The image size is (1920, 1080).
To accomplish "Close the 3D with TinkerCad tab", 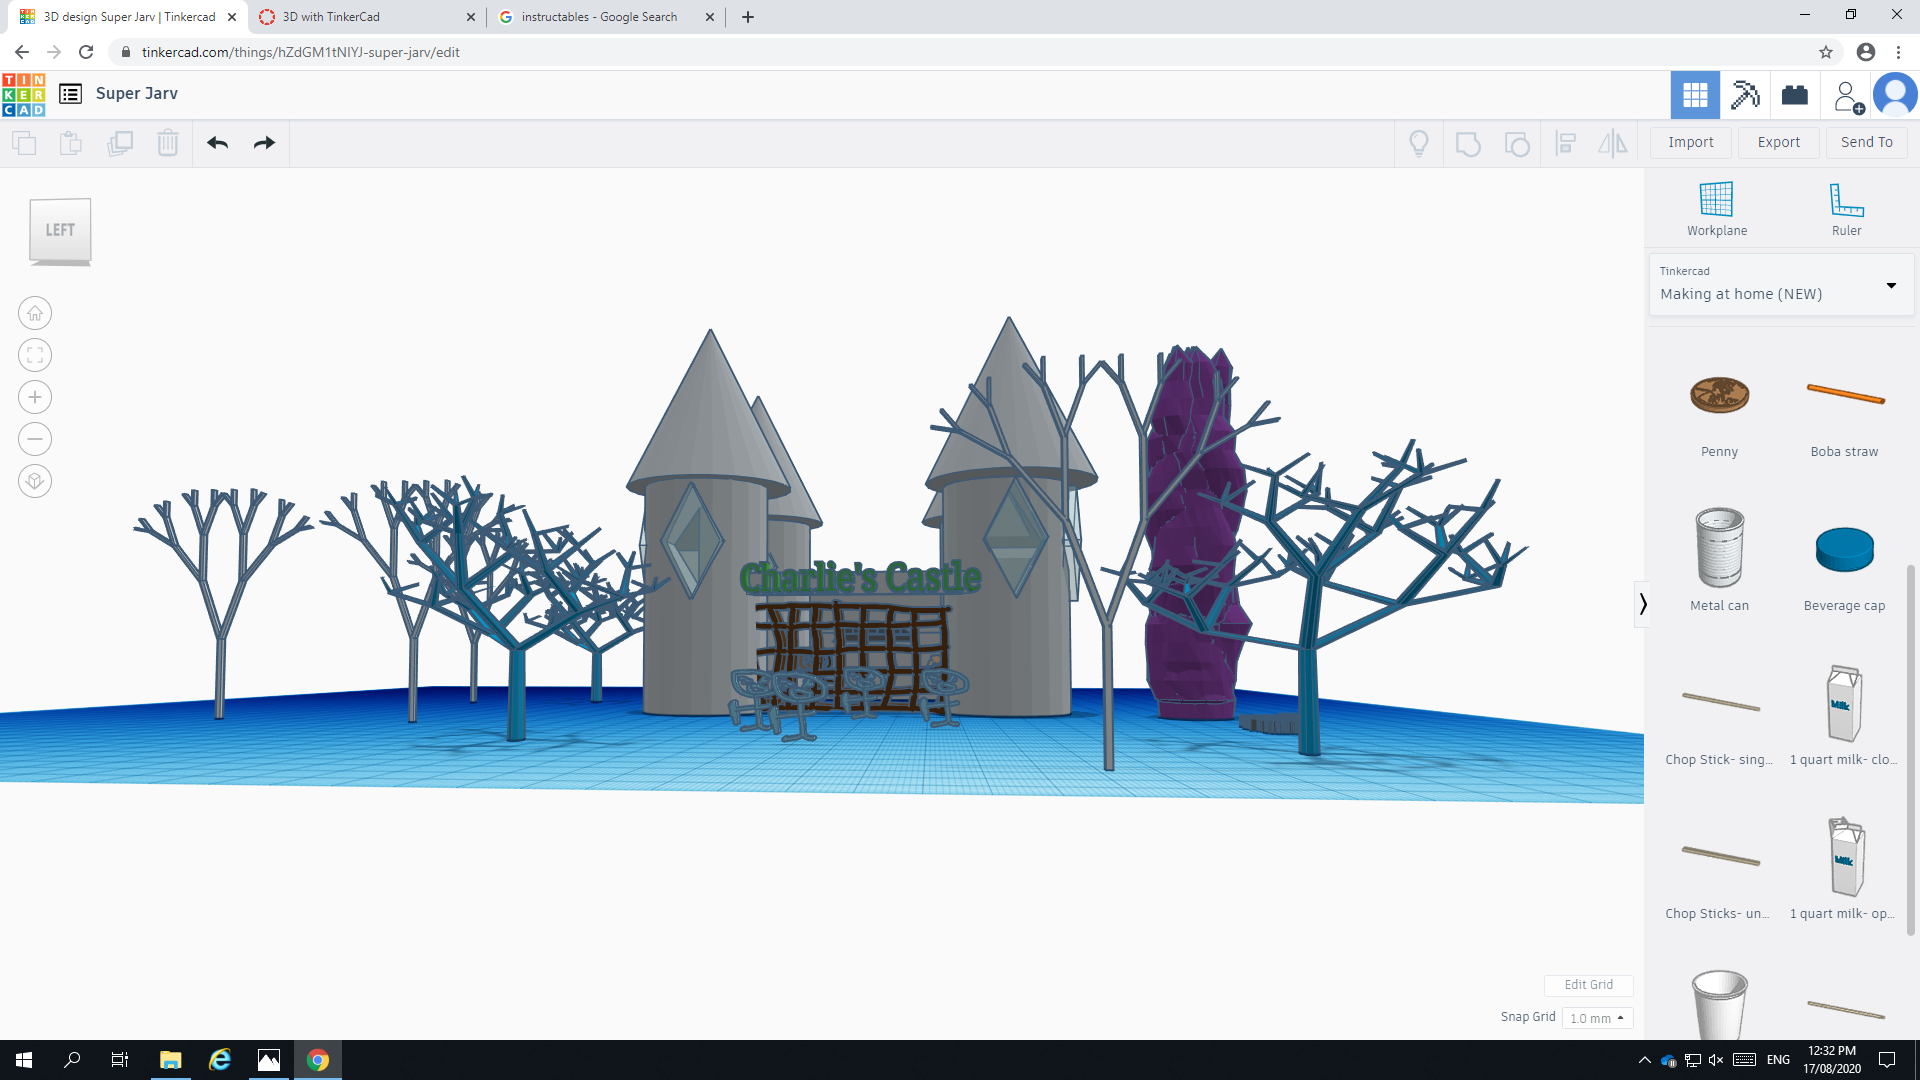I will coord(471,17).
